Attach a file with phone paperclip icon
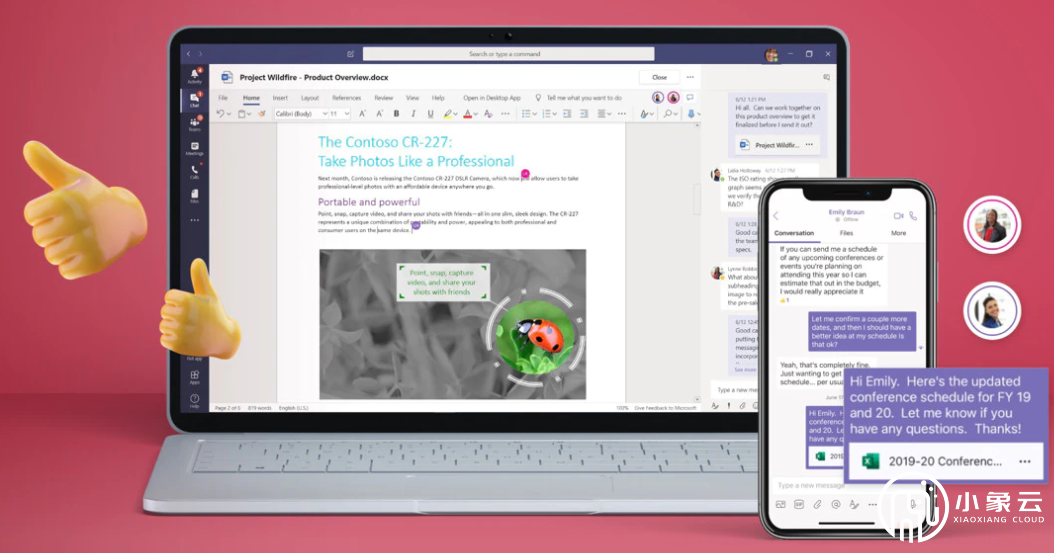 tap(817, 504)
